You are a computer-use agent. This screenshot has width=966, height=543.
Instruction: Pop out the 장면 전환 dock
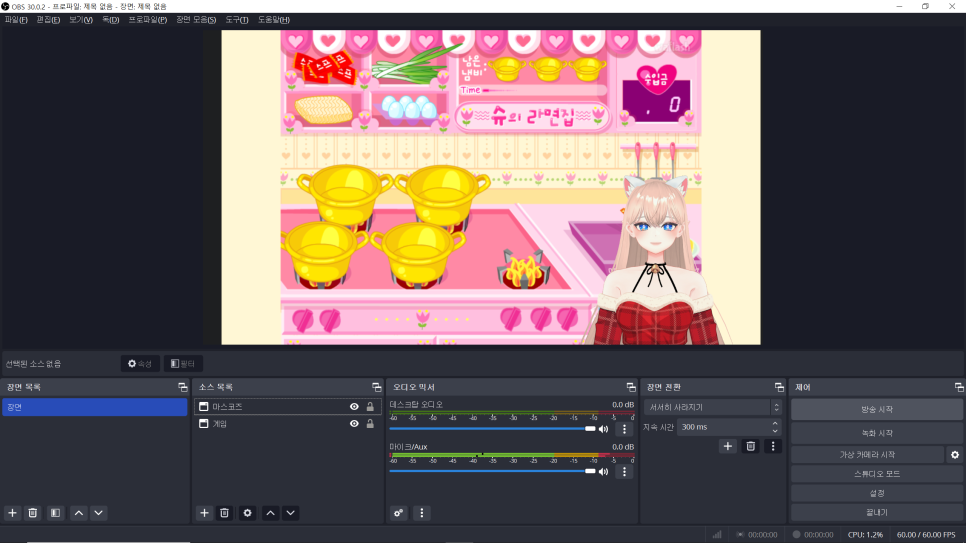[x=779, y=387]
